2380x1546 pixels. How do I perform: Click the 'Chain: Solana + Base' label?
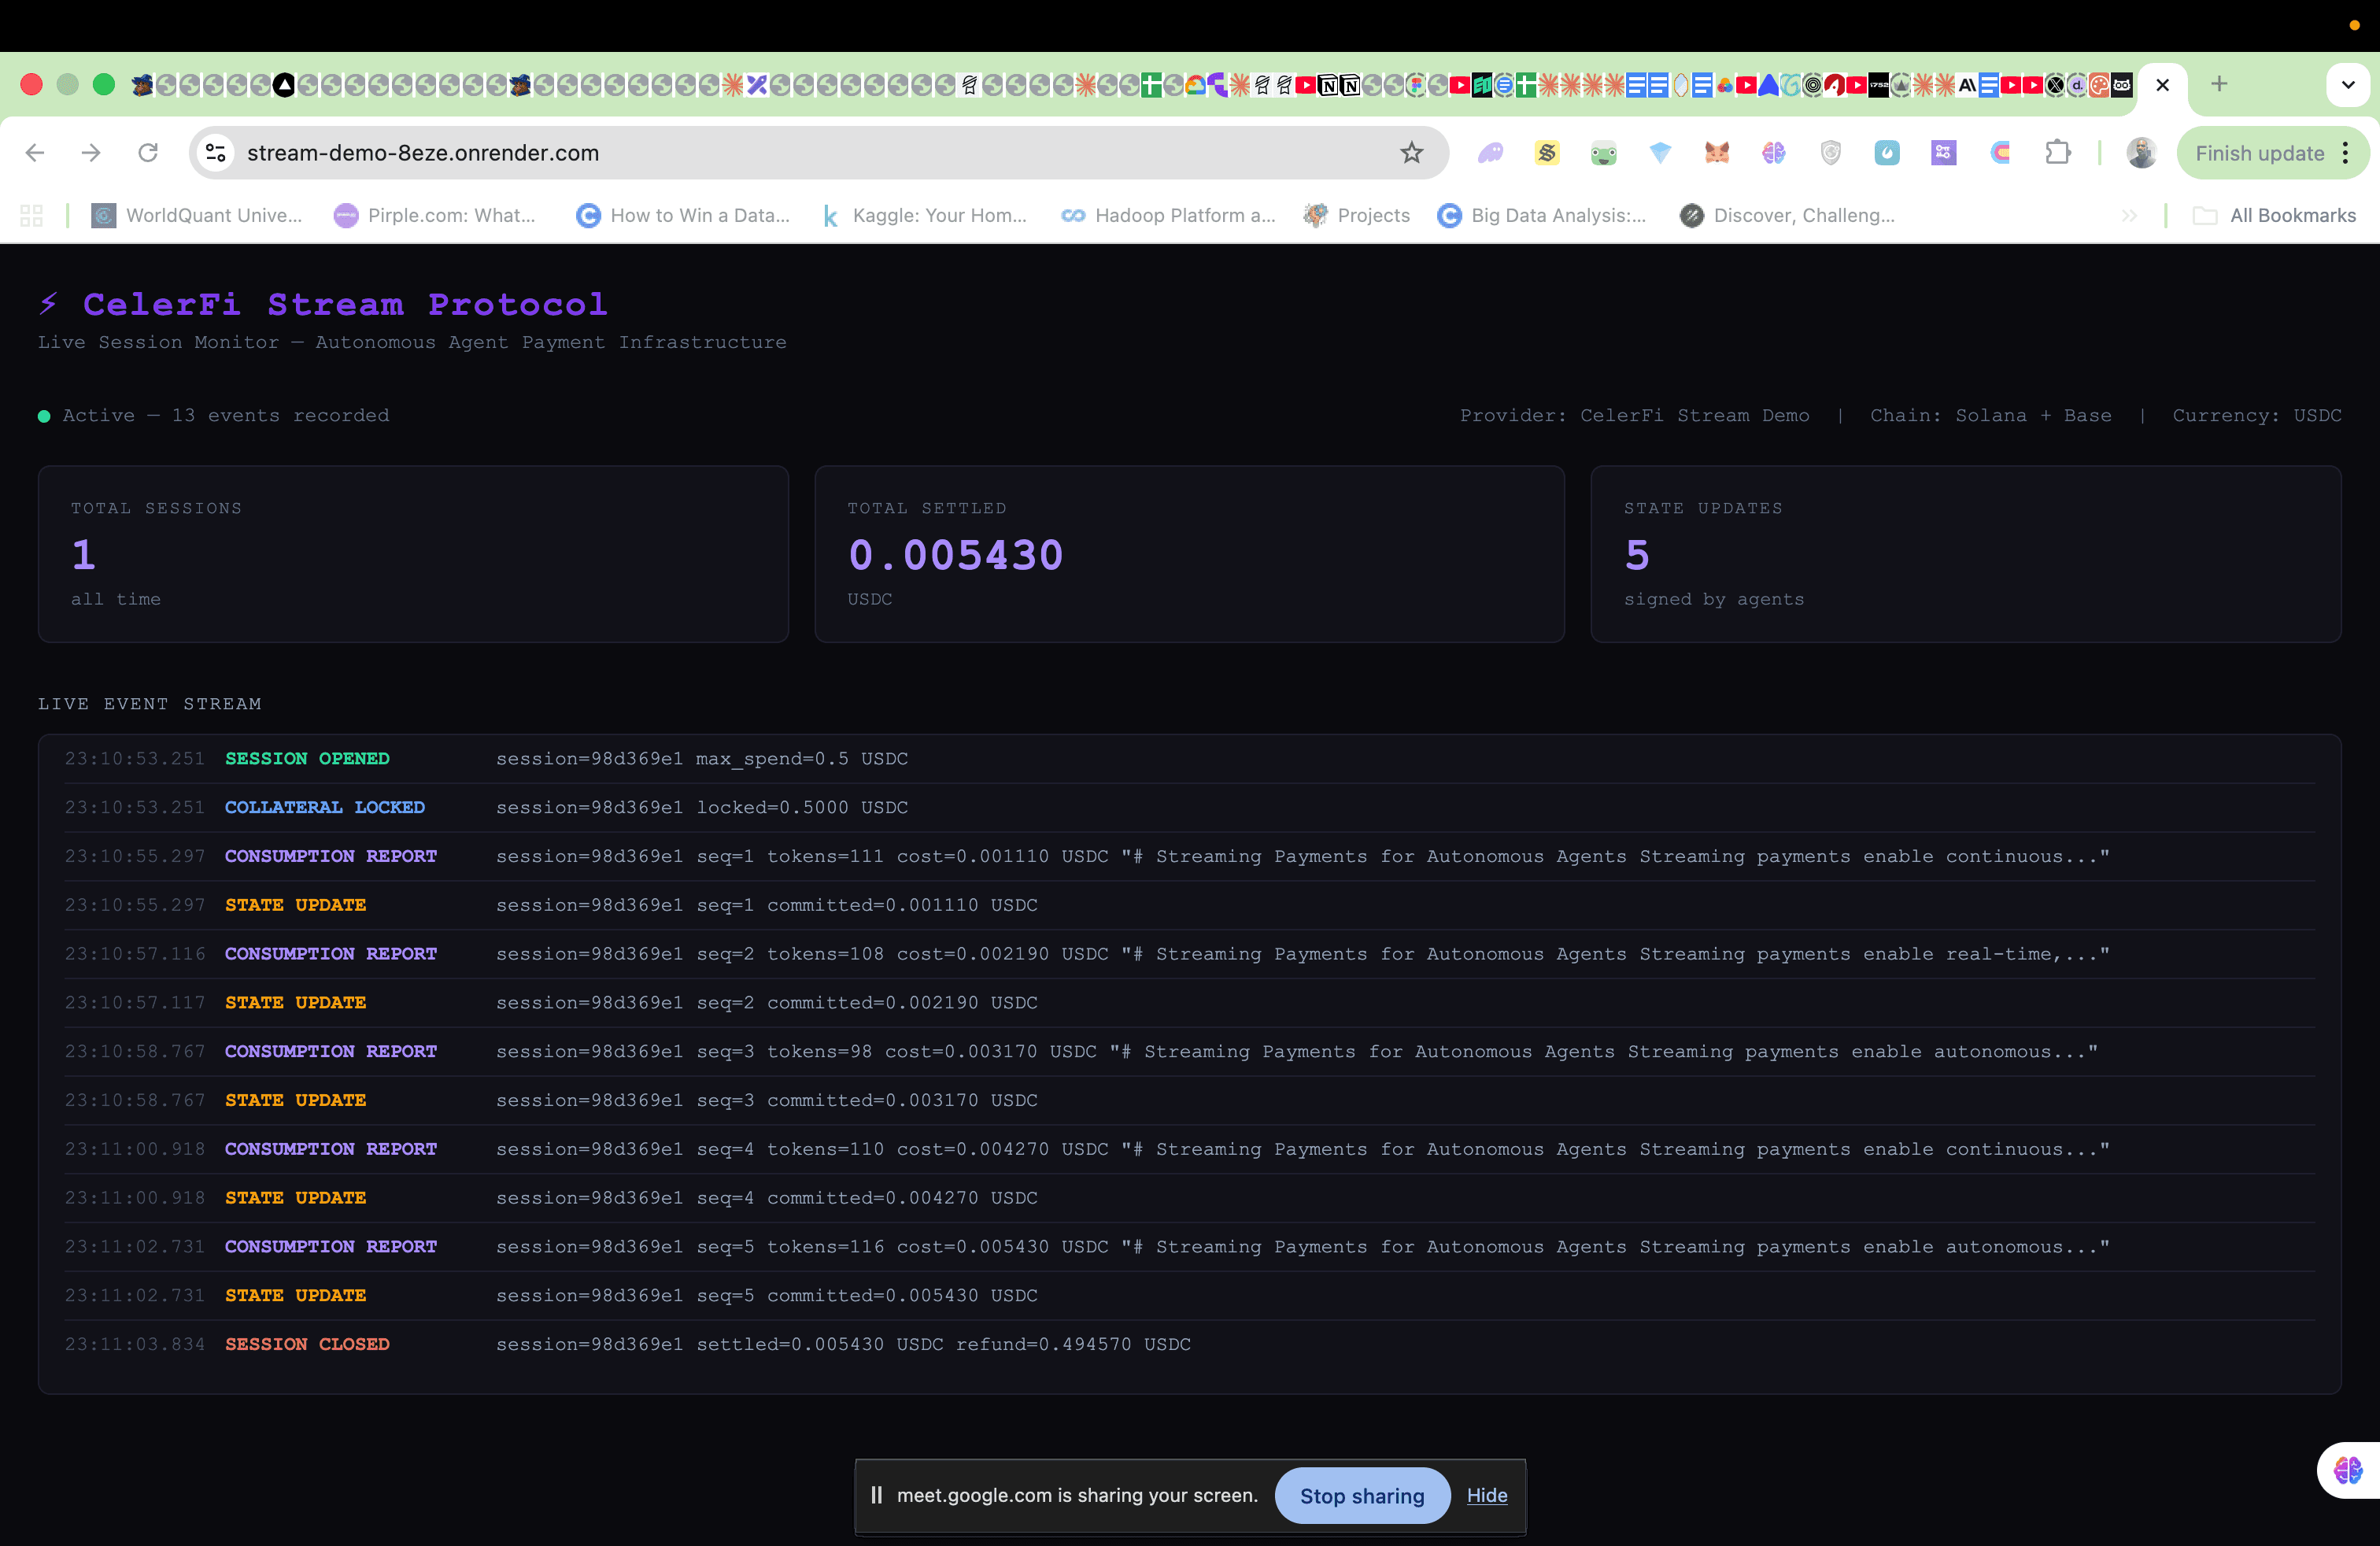coord(1990,415)
